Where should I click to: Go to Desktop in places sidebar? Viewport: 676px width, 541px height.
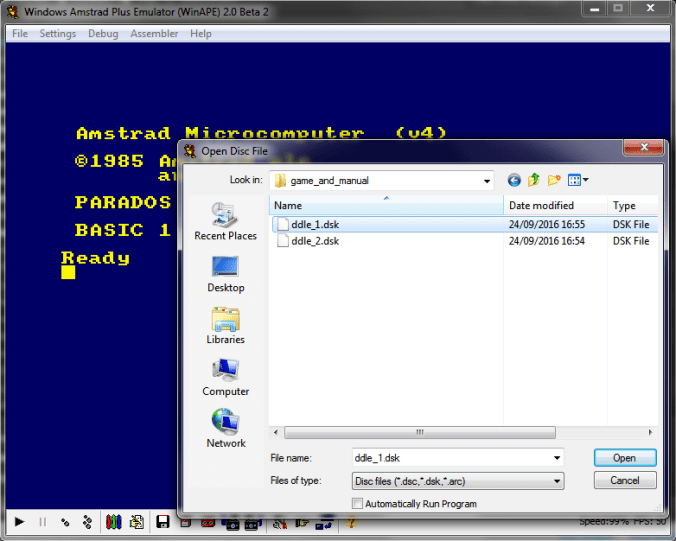click(225, 274)
